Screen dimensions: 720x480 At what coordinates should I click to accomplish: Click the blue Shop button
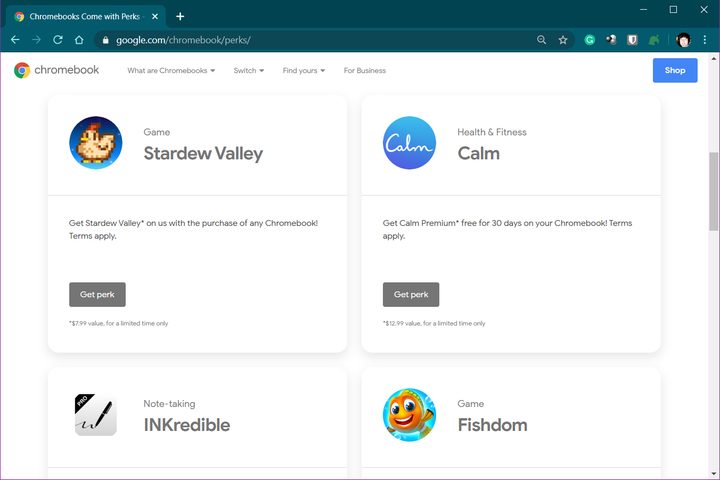click(675, 70)
